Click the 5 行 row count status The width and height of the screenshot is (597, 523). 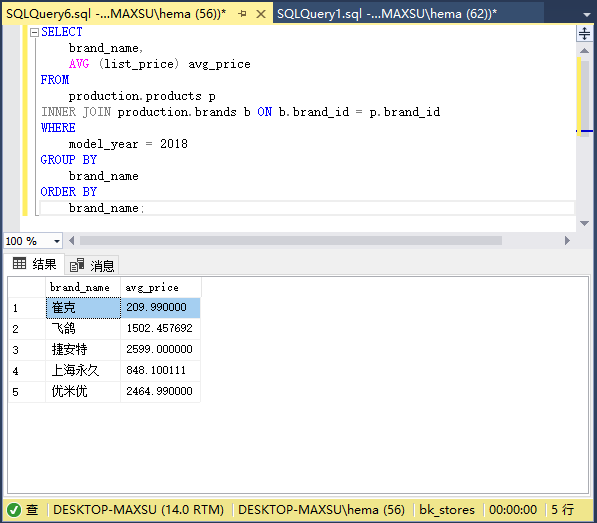pyautogui.click(x=563, y=510)
